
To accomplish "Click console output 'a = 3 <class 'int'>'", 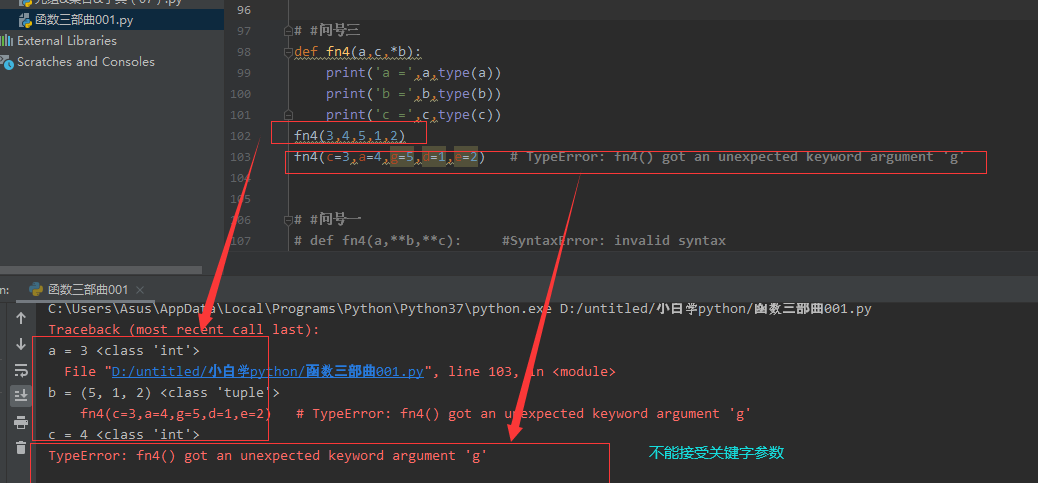I will click(x=124, y=350).
